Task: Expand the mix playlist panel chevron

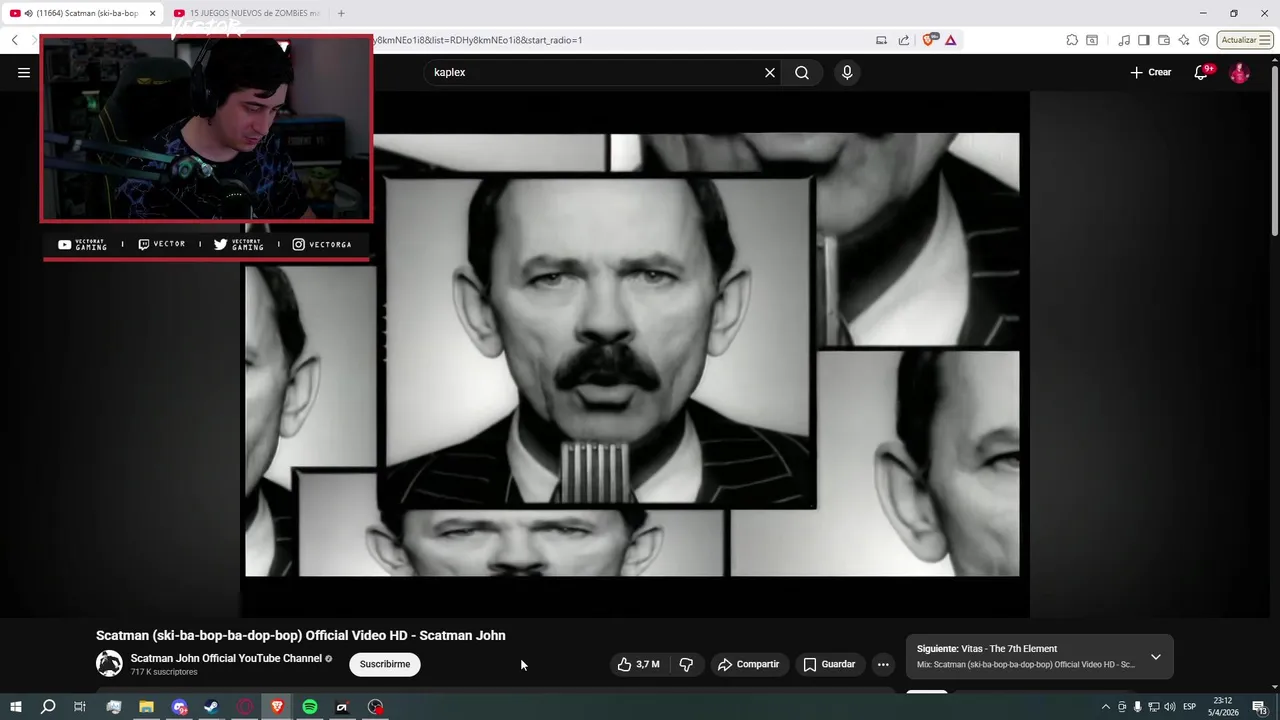Action: click(1156, 657)
